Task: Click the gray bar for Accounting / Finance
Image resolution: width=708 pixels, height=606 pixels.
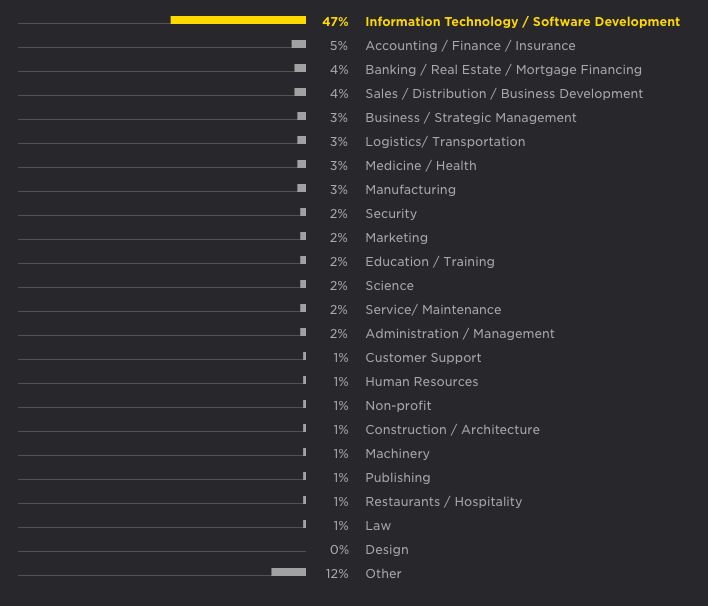Action: click(298, 44)
